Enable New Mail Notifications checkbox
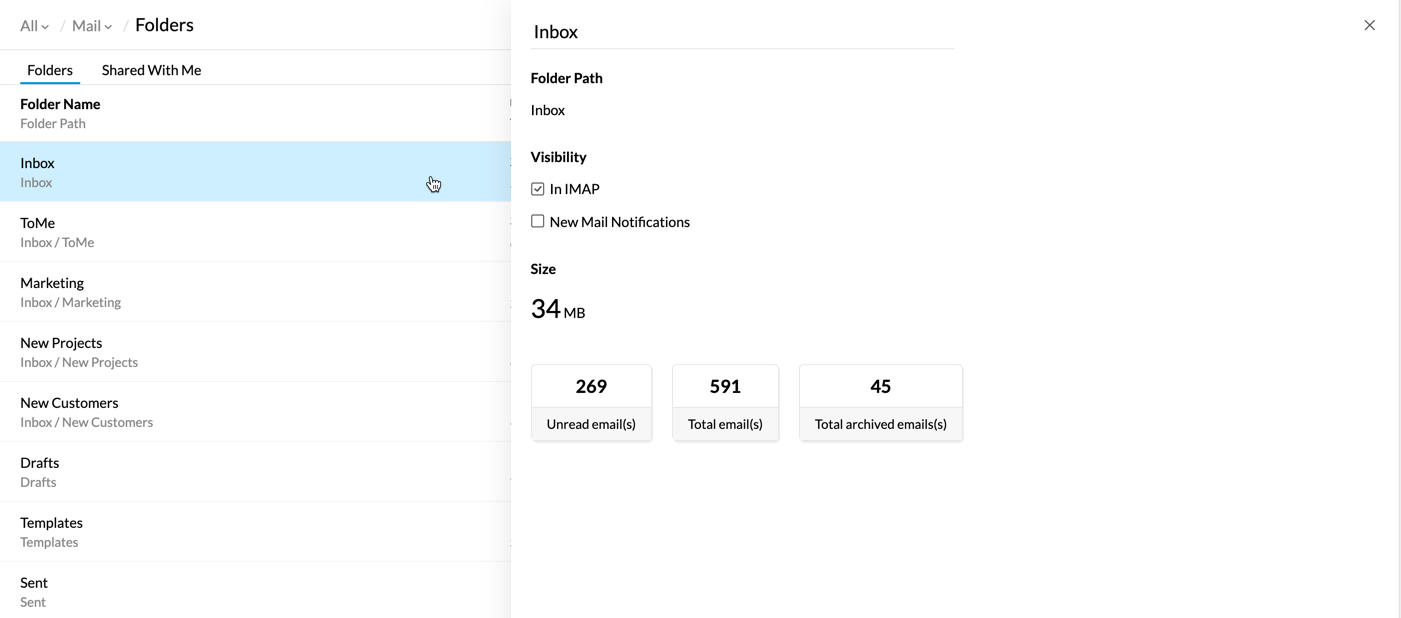This screenshot has width=1401, height=618. (538, 221)
